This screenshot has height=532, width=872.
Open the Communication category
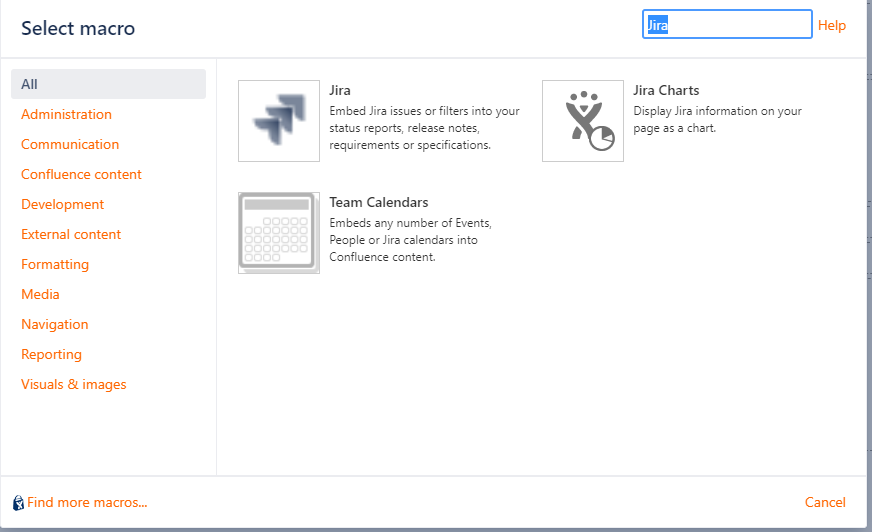point(70,144)
